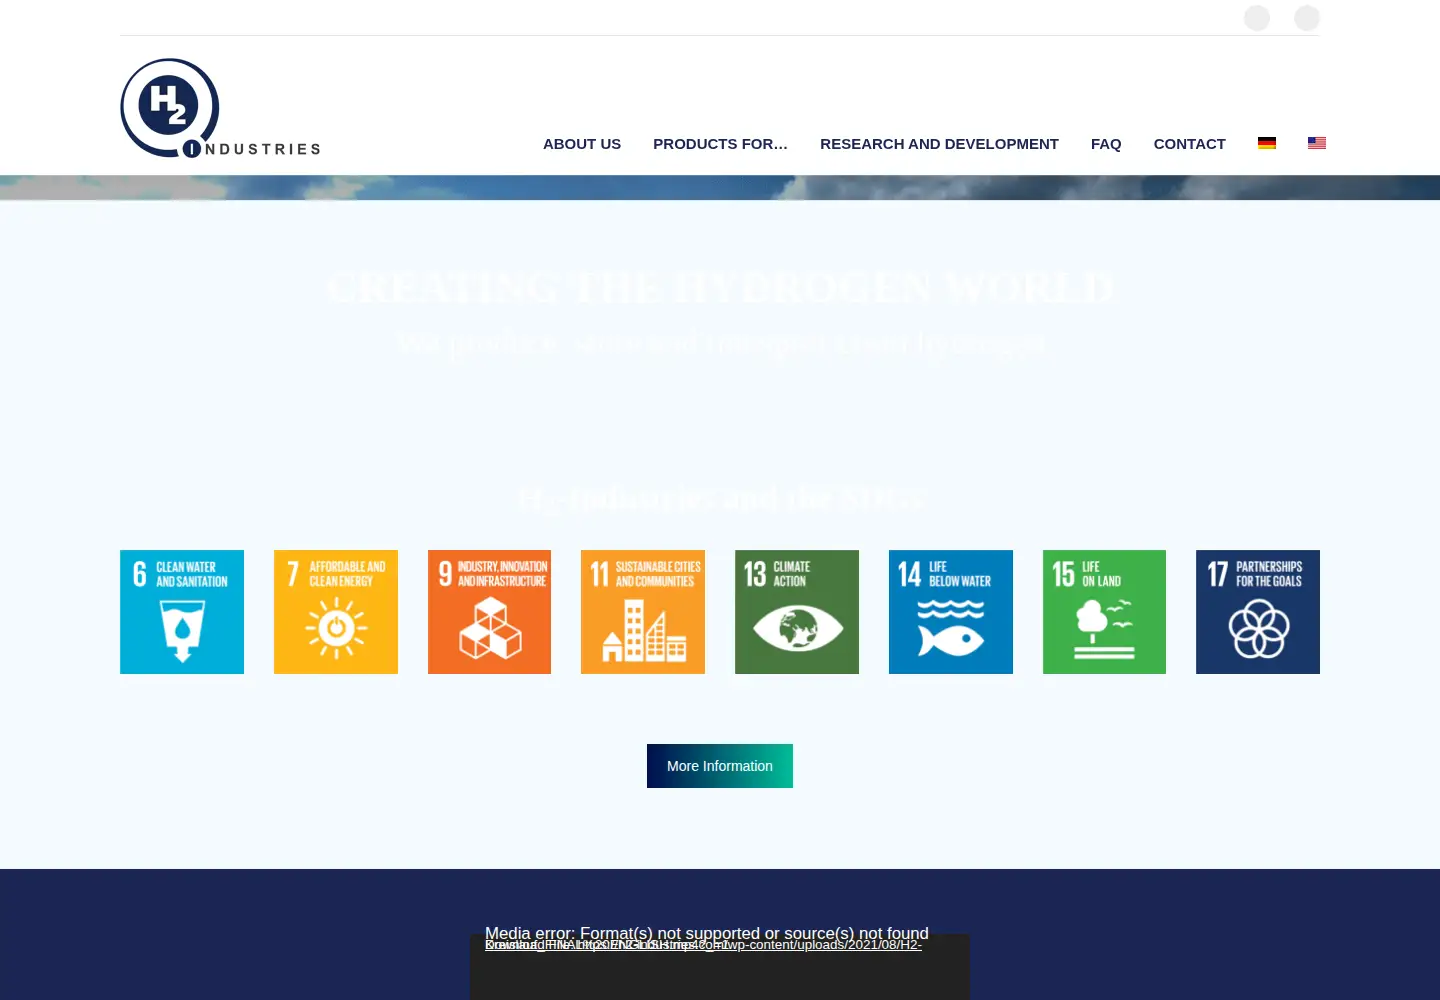The height and width of the screenshot is (1000, 1440).
Task: Click the More Information button
Action: (x=720, y=766)
